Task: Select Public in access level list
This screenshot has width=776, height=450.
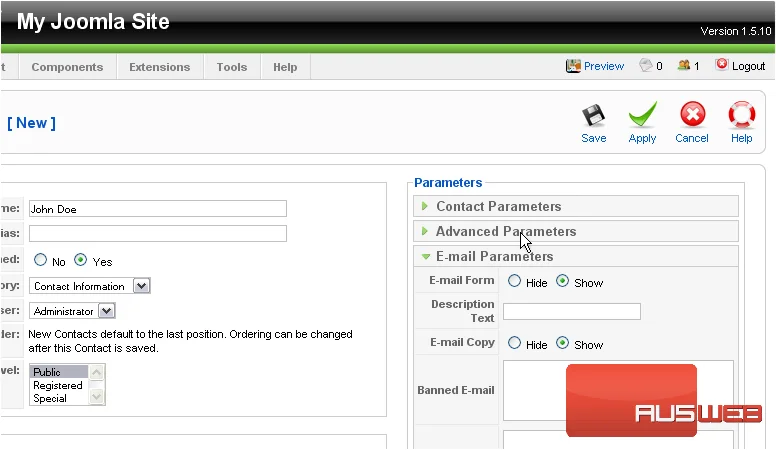Action: coord(58,372)
